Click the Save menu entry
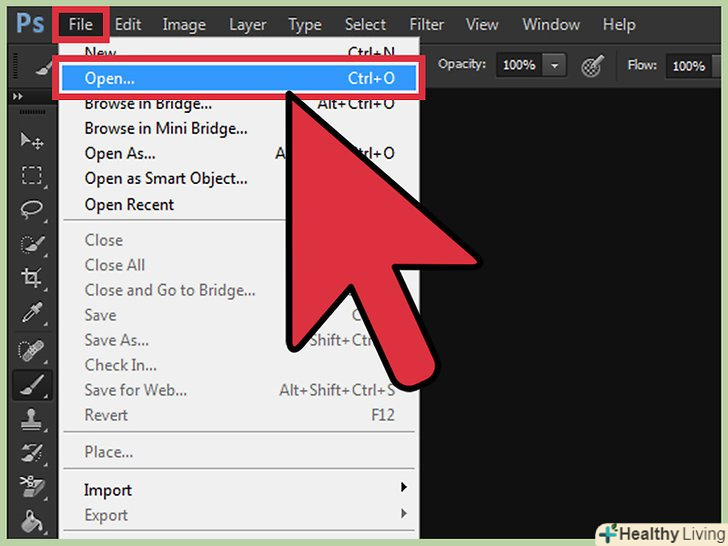728x546 pixels. click(x=100, y=315)
